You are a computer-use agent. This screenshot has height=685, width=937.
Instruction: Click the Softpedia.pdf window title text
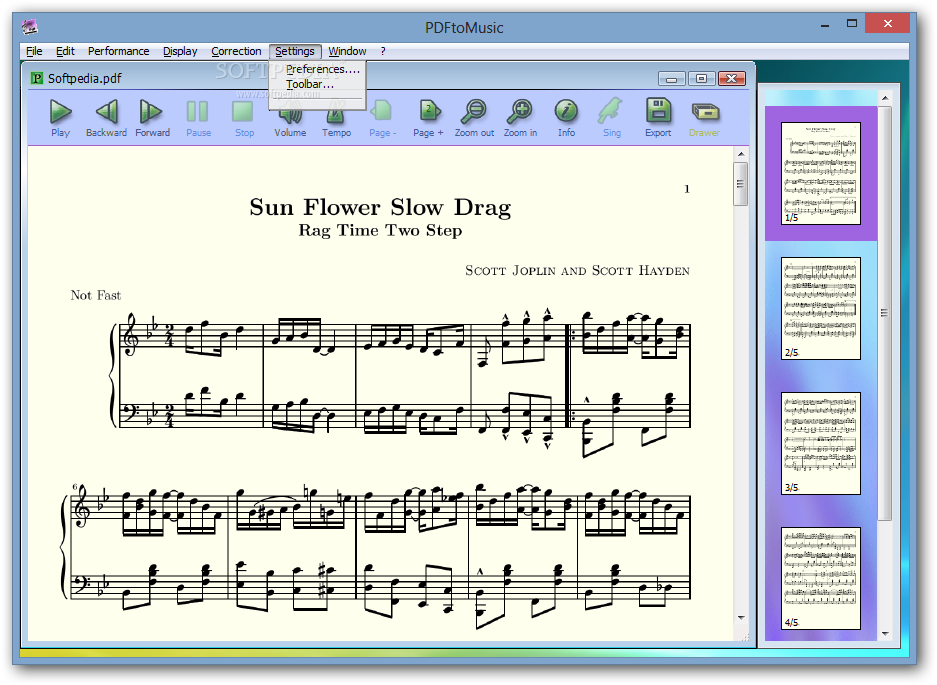tap(85, 78)
